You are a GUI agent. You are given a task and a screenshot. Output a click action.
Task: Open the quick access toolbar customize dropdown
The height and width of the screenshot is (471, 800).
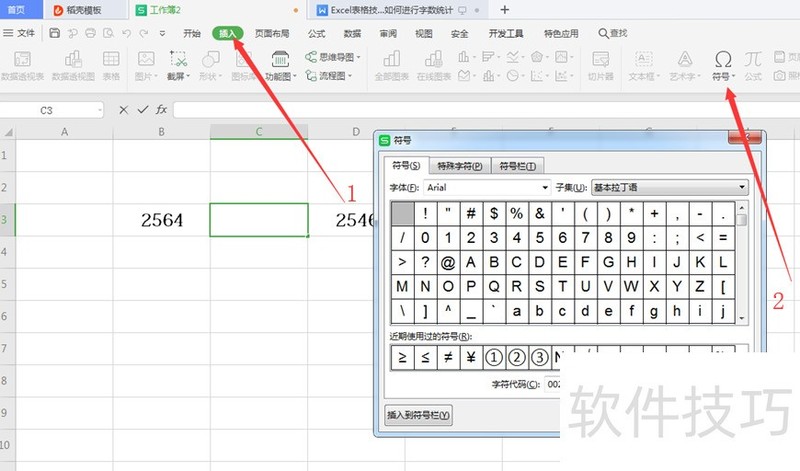pyautogui.click(x=162, y=33)
